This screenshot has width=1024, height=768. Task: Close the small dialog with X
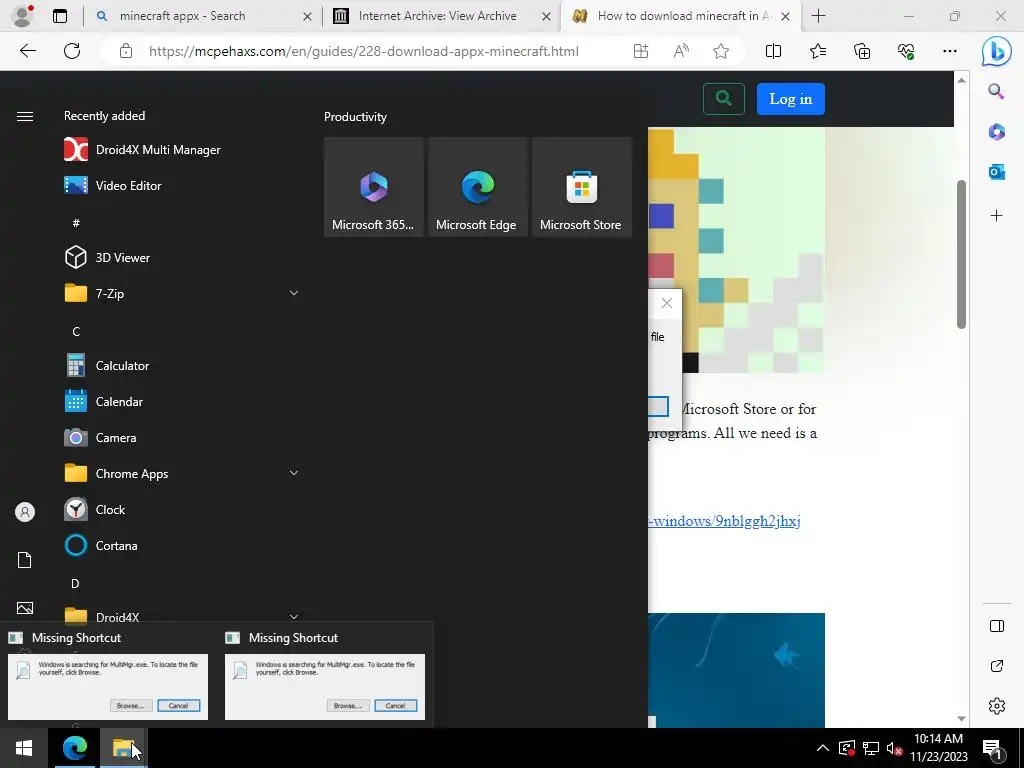pyautogui.click(x=666, y=303)
